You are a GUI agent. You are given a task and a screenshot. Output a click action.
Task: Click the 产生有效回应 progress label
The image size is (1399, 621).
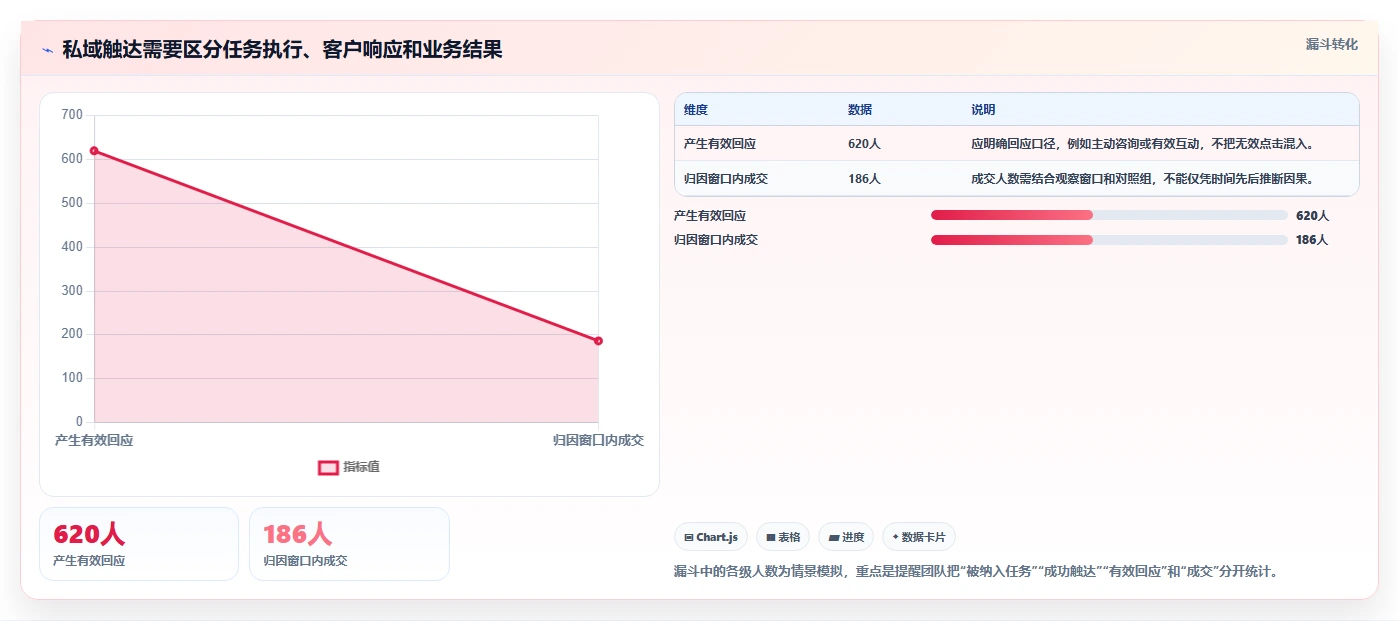coord(710,215)
